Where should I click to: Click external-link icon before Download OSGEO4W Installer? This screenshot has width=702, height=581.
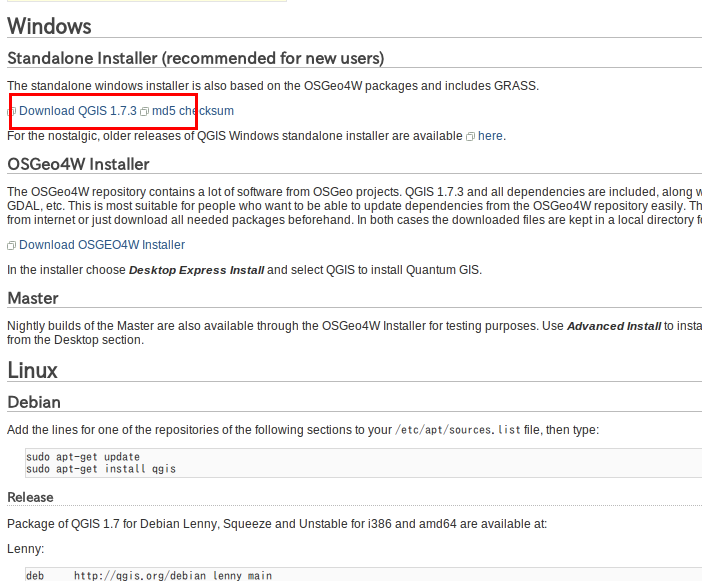[x=11, y=246]
